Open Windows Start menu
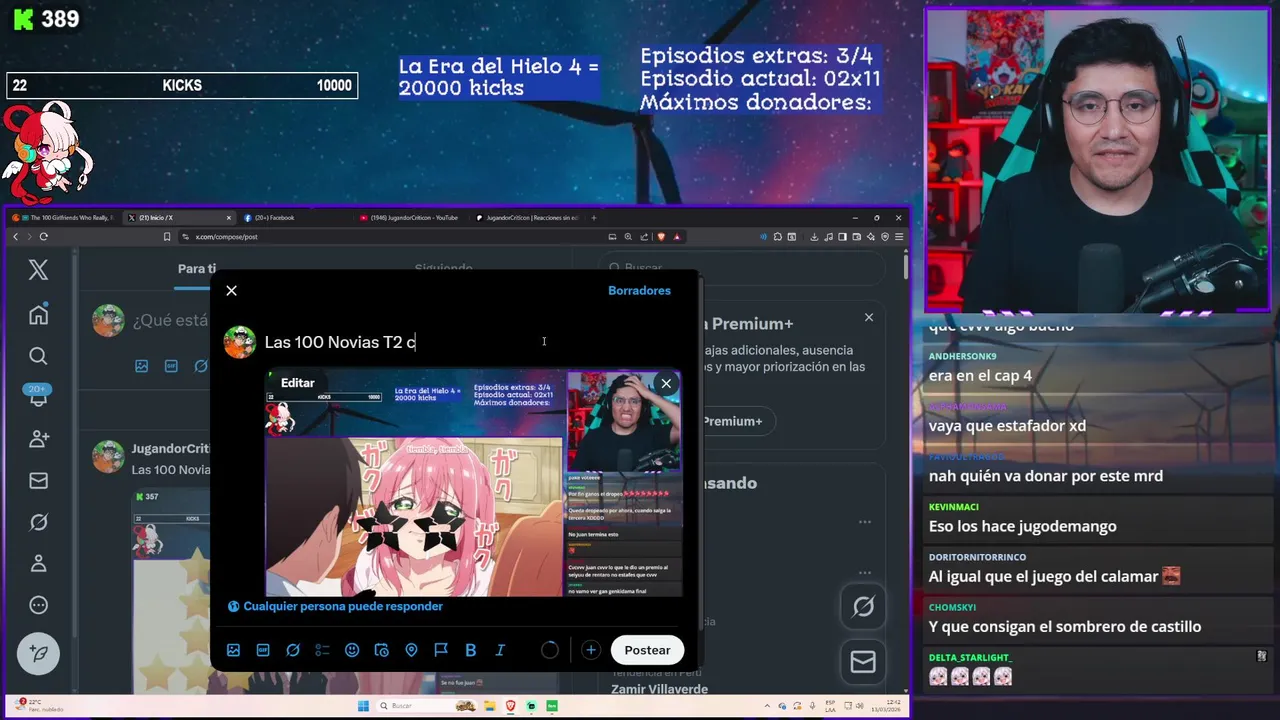 tap(364, 706)
